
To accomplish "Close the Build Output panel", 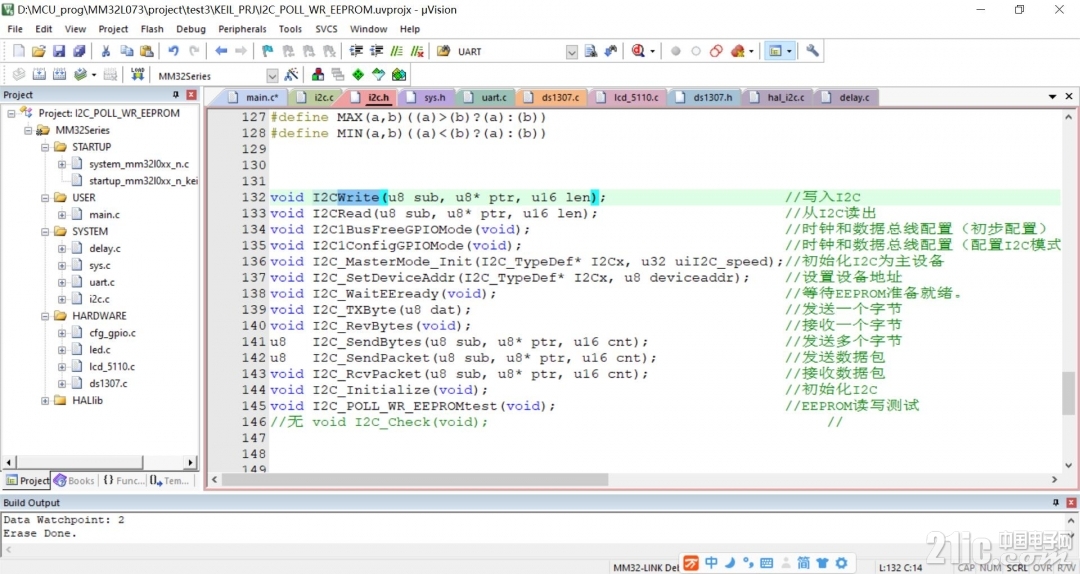I will click(x=1071, y=503).
